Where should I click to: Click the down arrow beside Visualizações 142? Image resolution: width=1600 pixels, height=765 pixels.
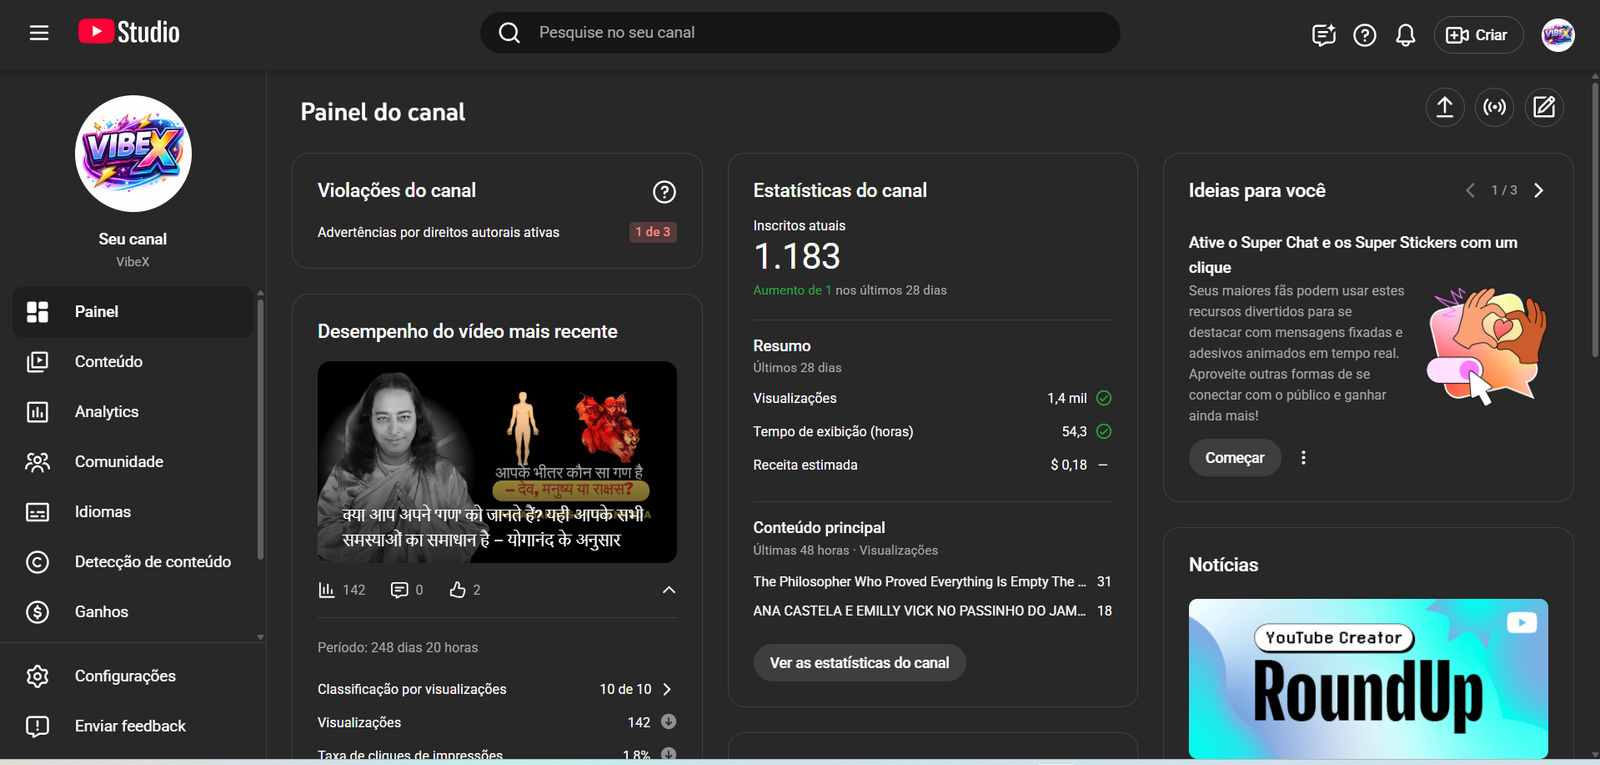click(x=669, y=722)
